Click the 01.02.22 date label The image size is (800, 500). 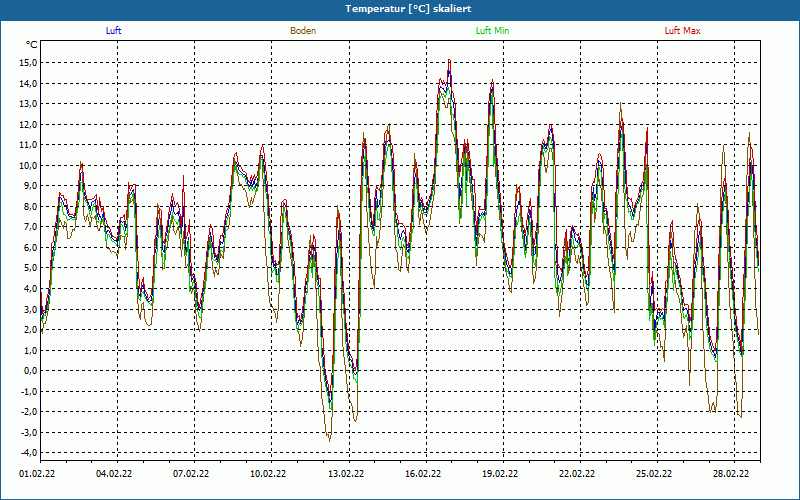pyautogui.click(x=37, y=474)
